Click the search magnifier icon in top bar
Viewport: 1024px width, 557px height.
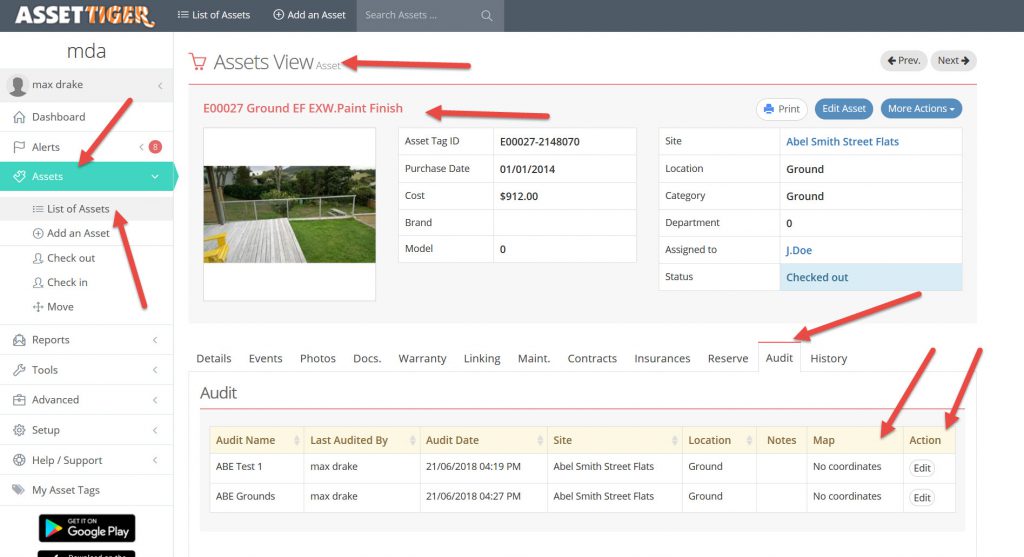486,16
